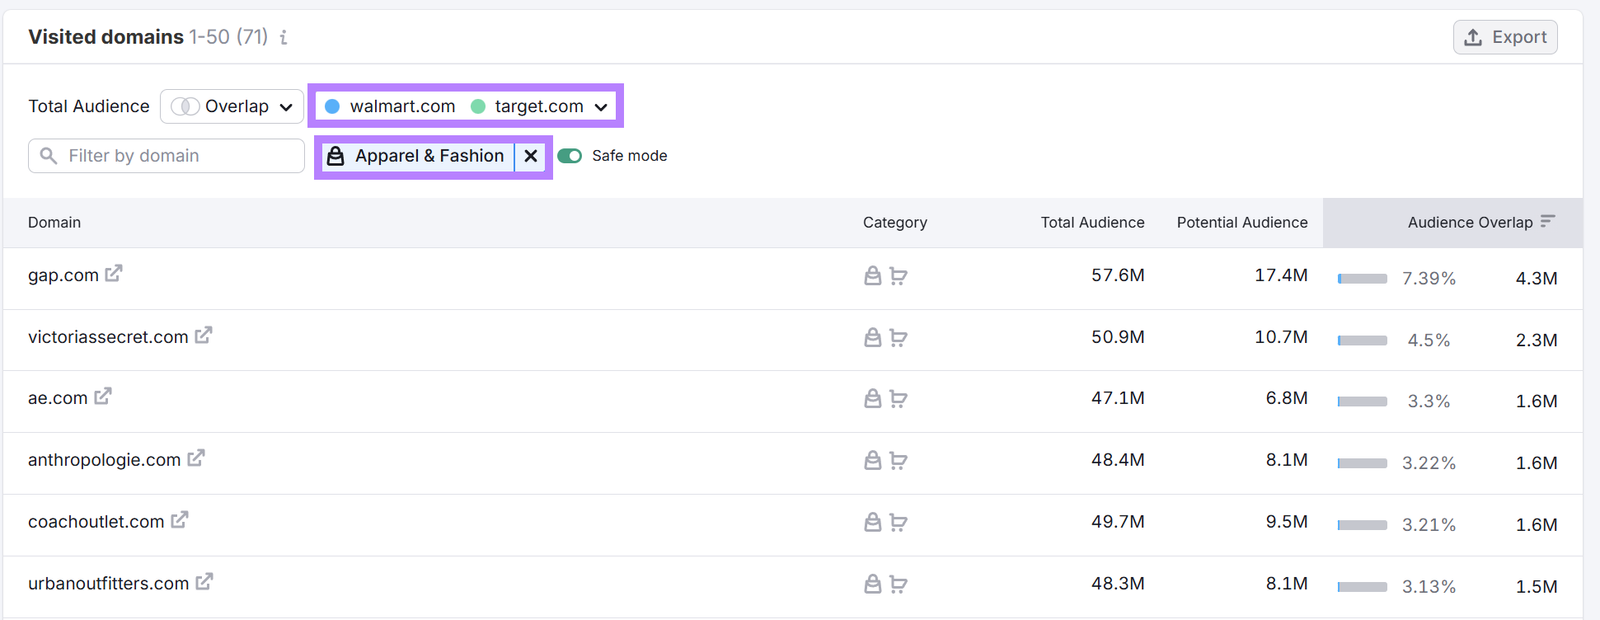The width and height of the screenshot is (1600, 620).
Task: Sort by Potential Audience column header
Action: tap(1242, 222)
